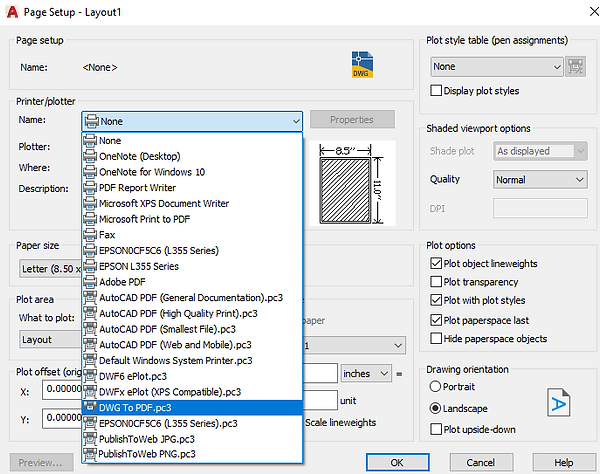The width and height of the screenshot is (600, 474).
Task: Toggle Plot paperspace last checkbox
Action: (436, 320)
